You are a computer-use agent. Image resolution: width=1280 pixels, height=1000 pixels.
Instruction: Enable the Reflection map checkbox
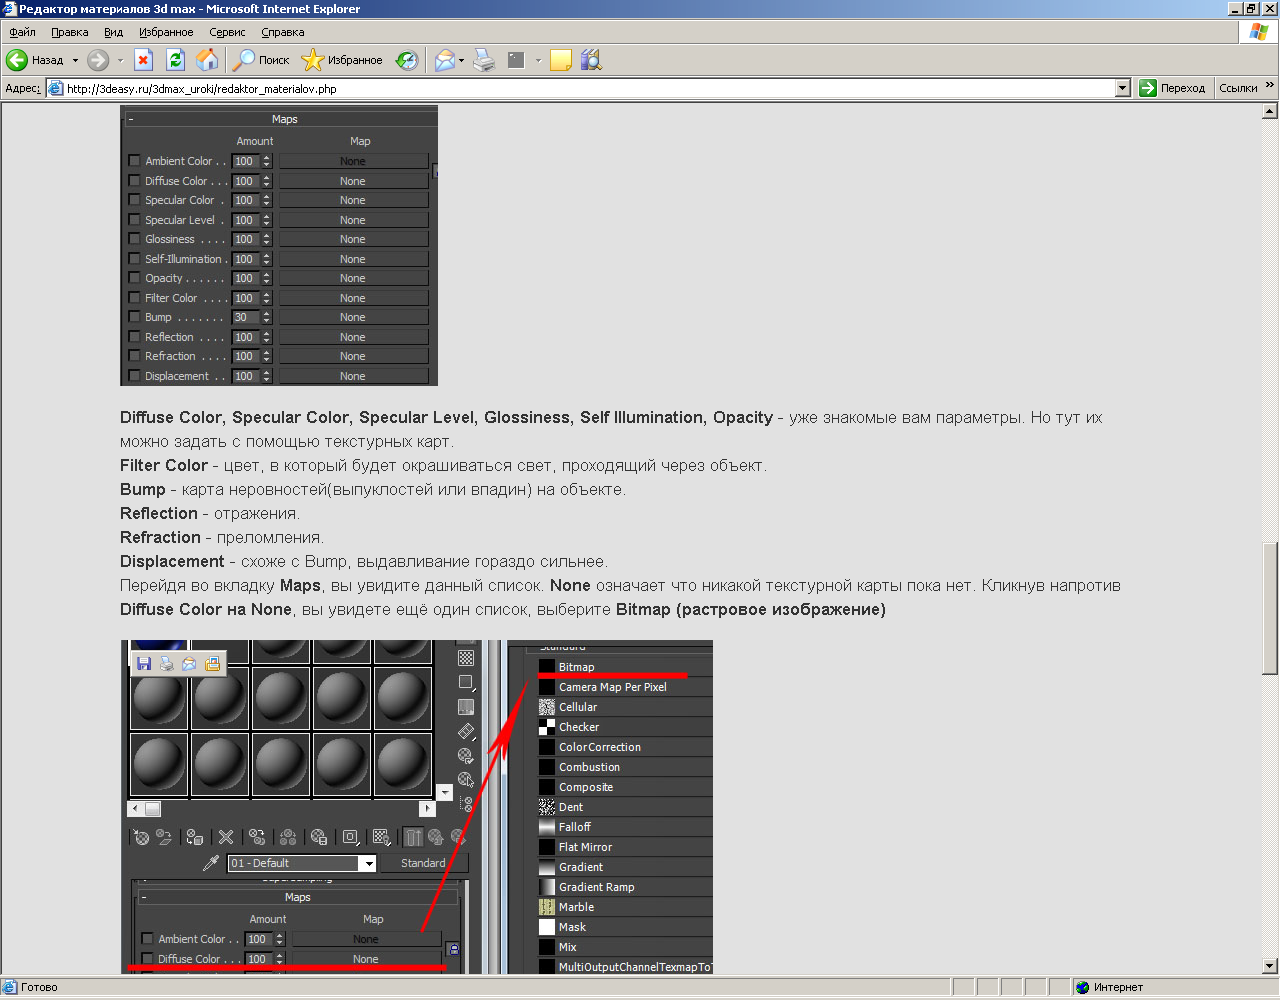(134, 337)
